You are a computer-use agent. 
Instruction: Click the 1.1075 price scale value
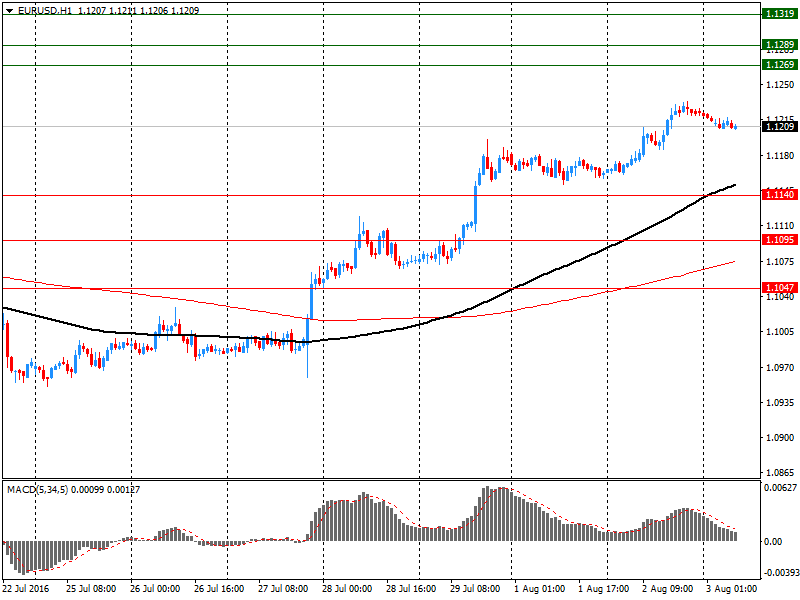780,262
